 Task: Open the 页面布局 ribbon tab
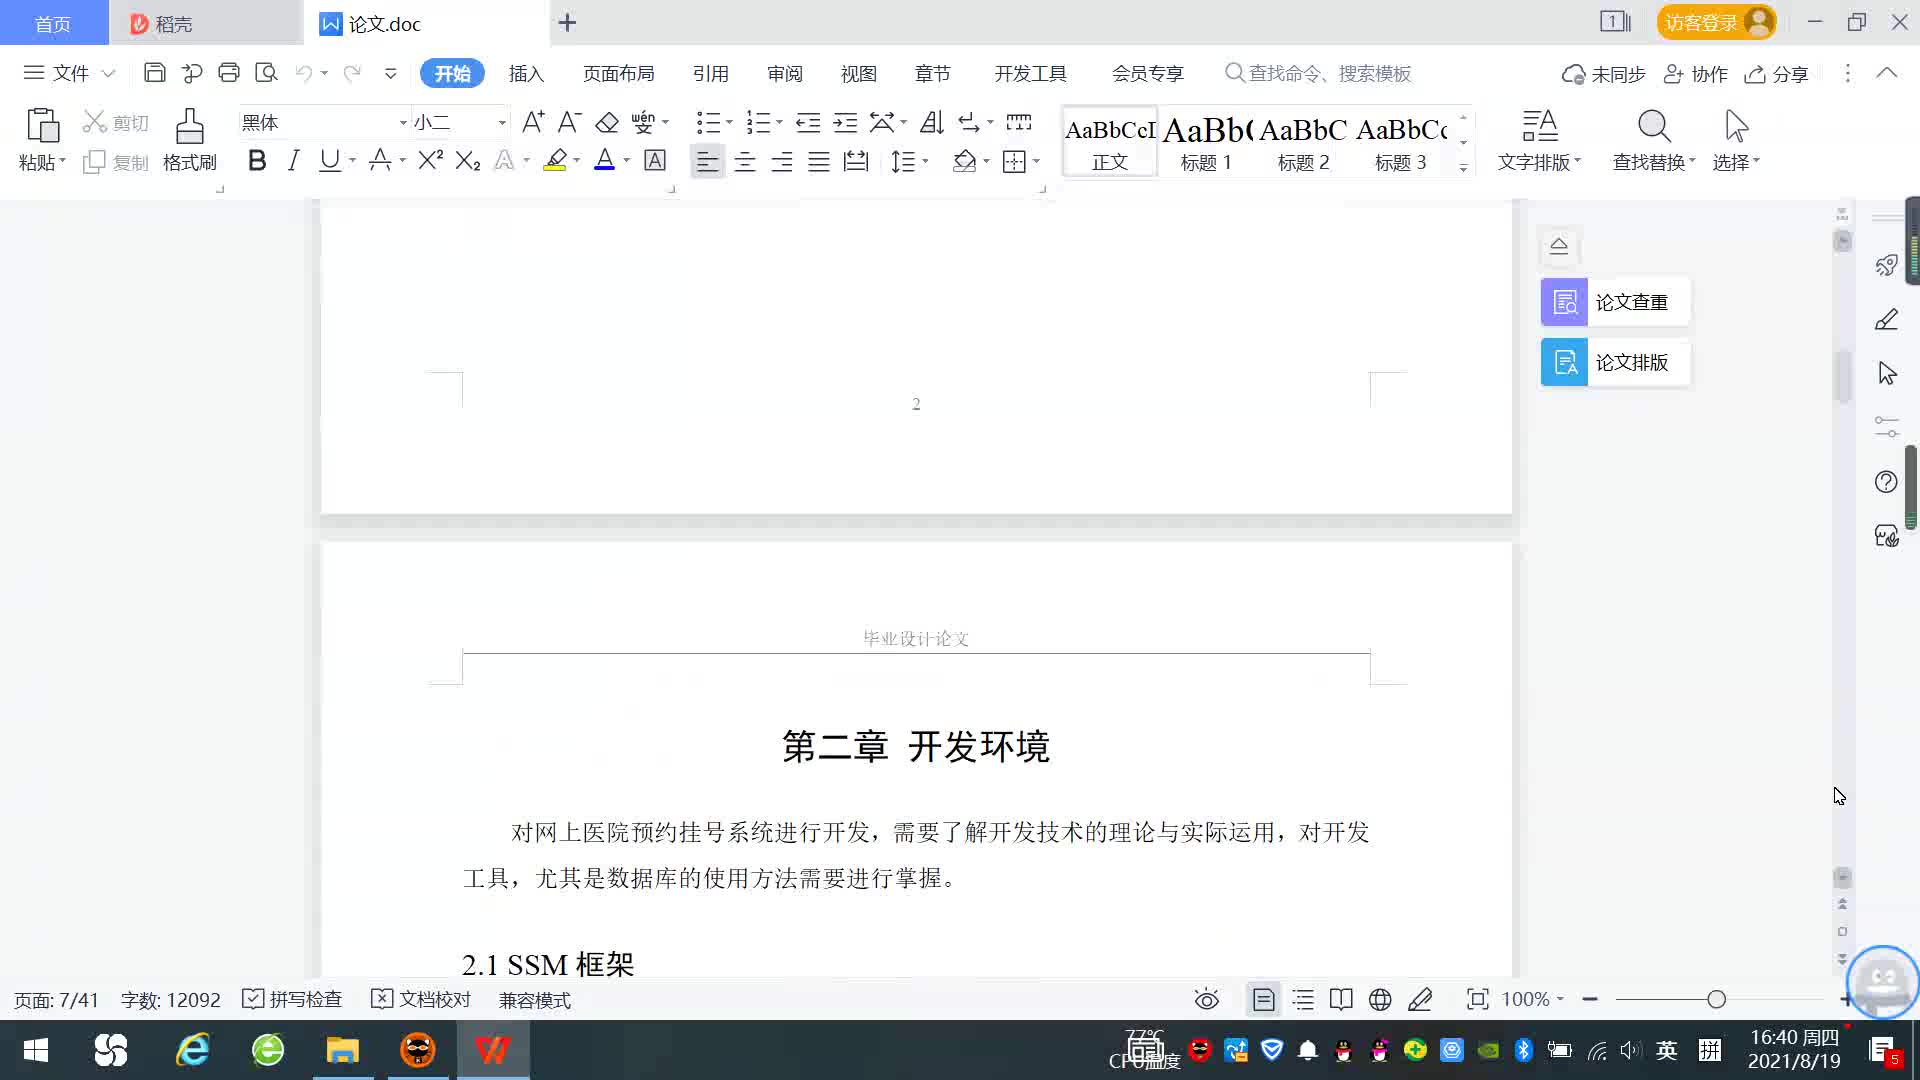(x=618, y=74)
